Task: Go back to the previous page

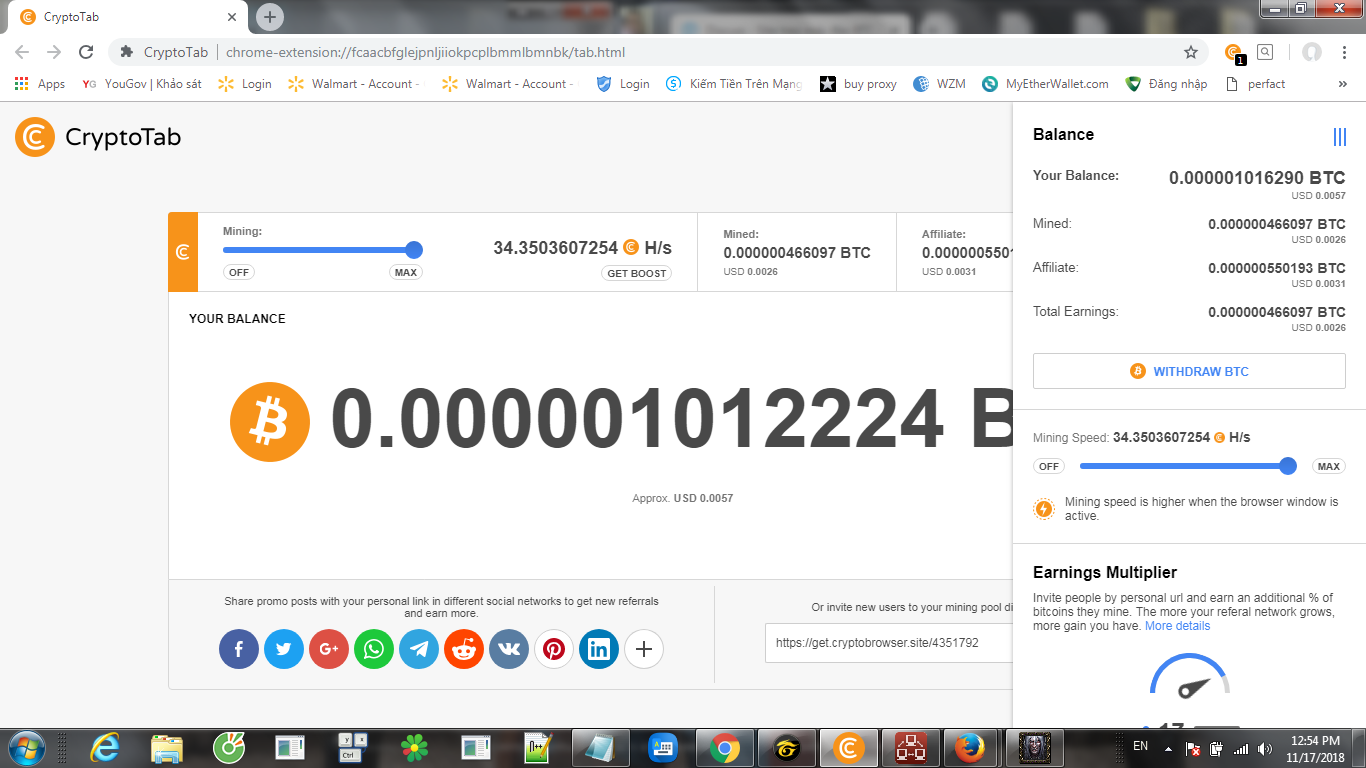Action: click(x=22, y=52)
